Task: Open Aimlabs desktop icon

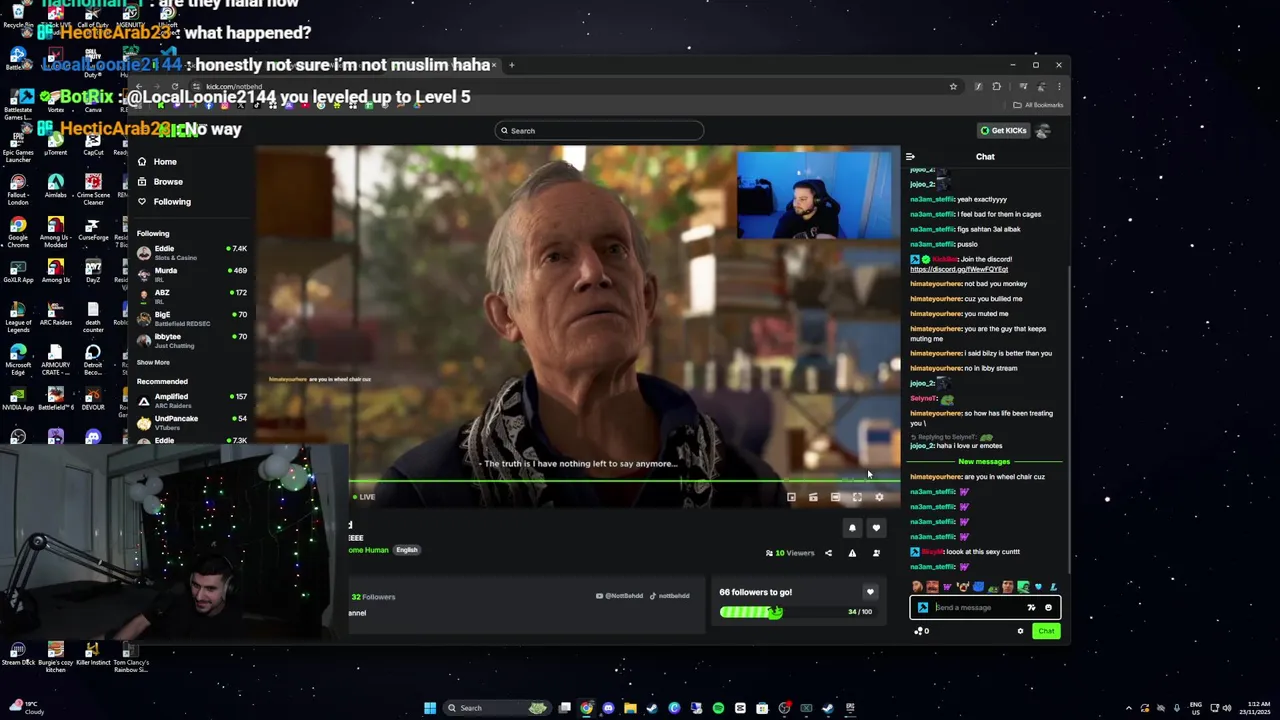Action: pos(56,186)
